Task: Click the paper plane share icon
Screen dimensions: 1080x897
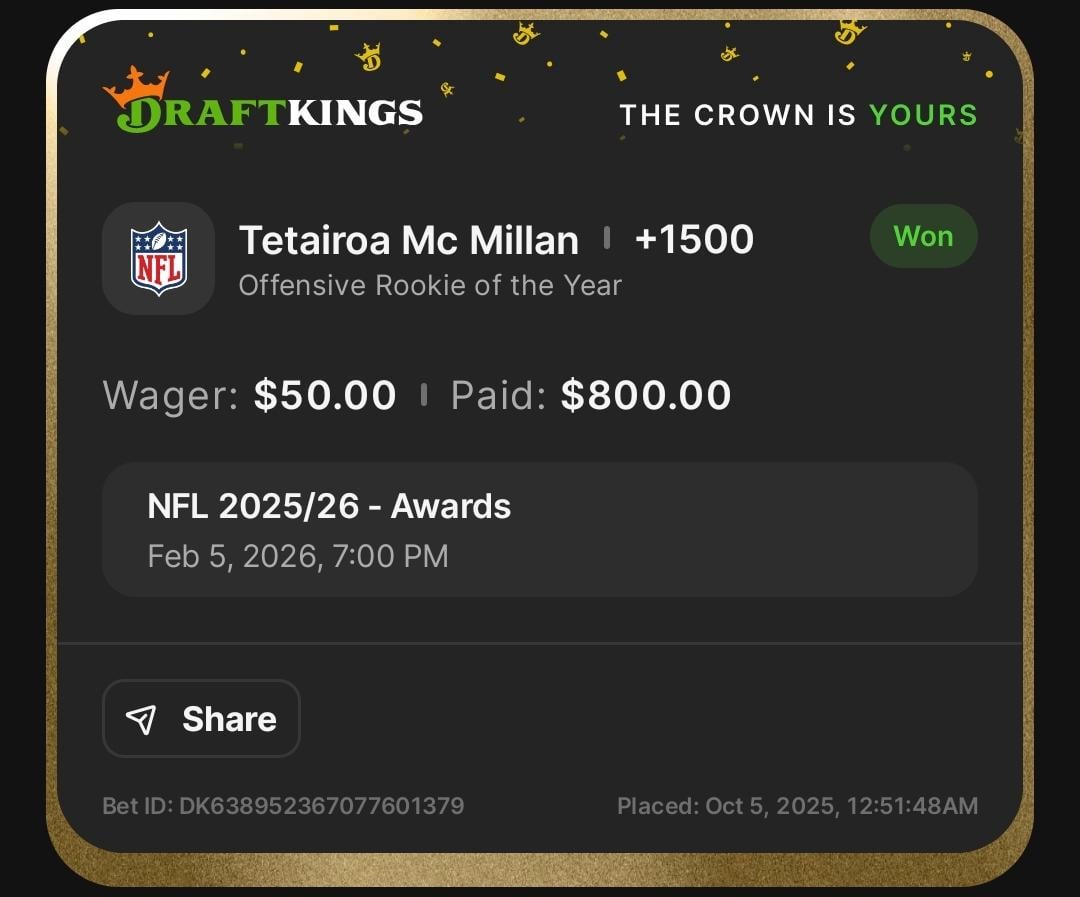Action: [x=143, y=718]
